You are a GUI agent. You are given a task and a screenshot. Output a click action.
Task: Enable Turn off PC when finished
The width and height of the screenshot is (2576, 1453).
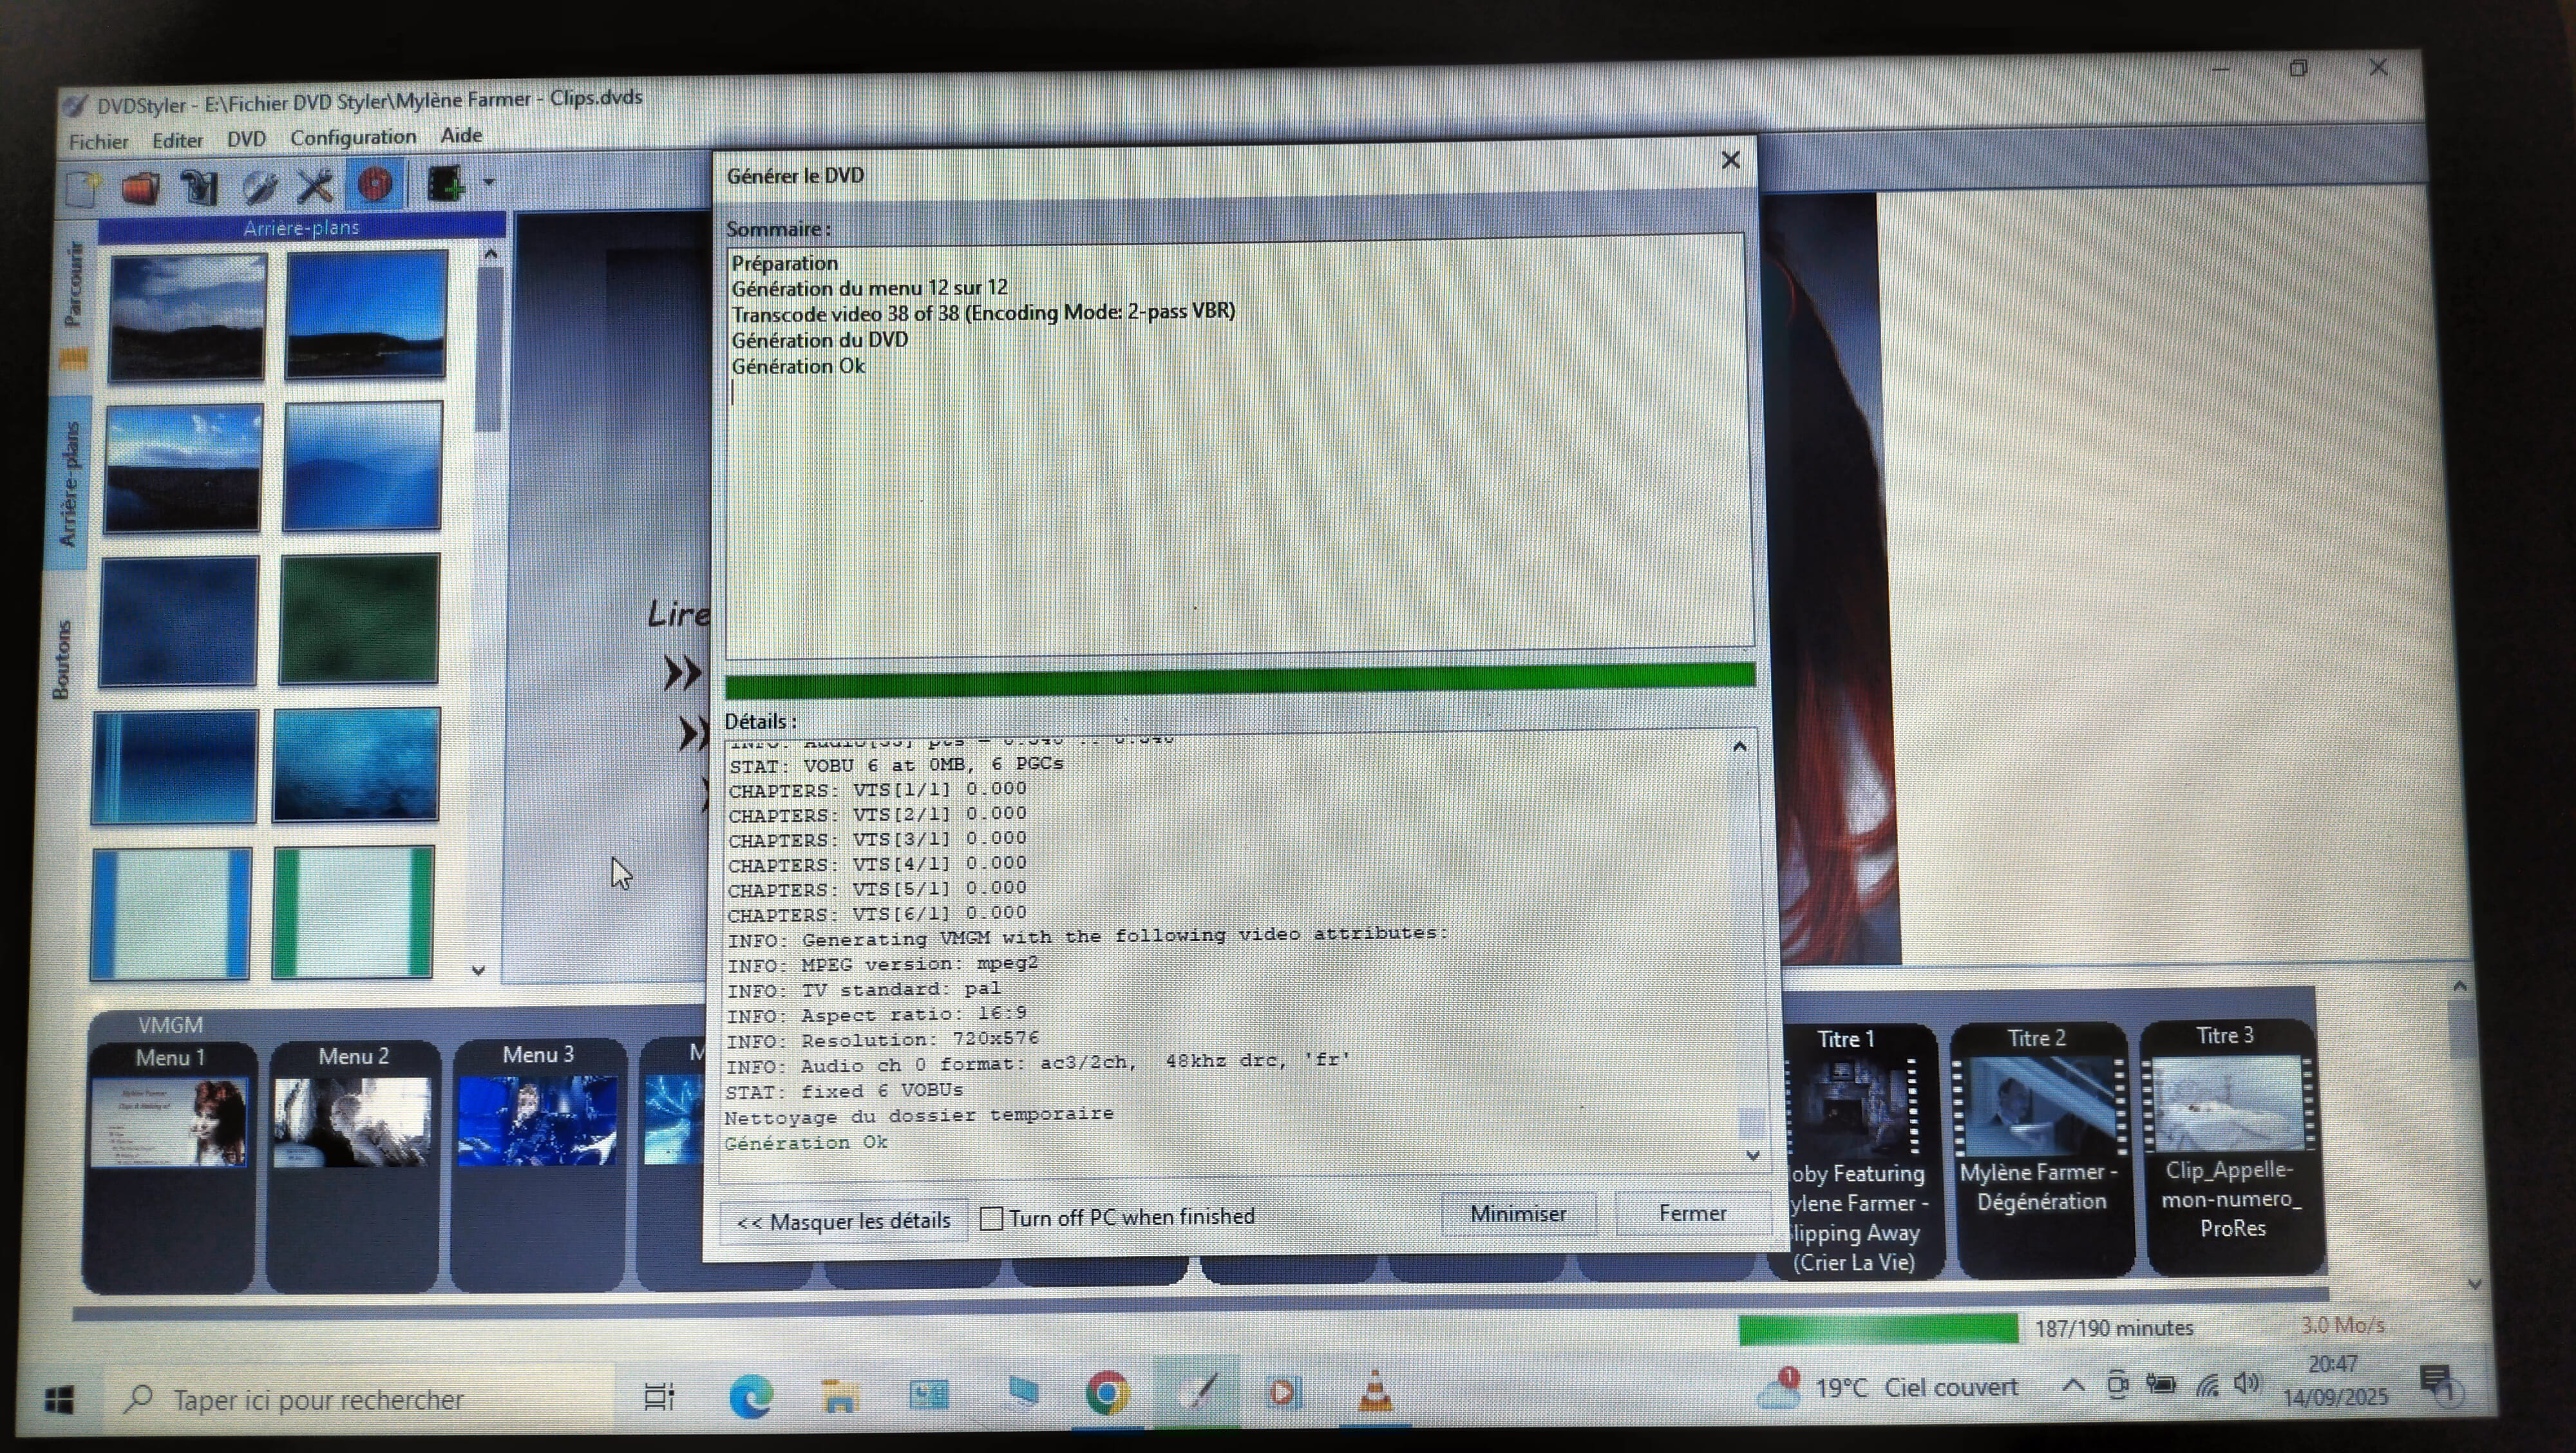pos(991,1218)
